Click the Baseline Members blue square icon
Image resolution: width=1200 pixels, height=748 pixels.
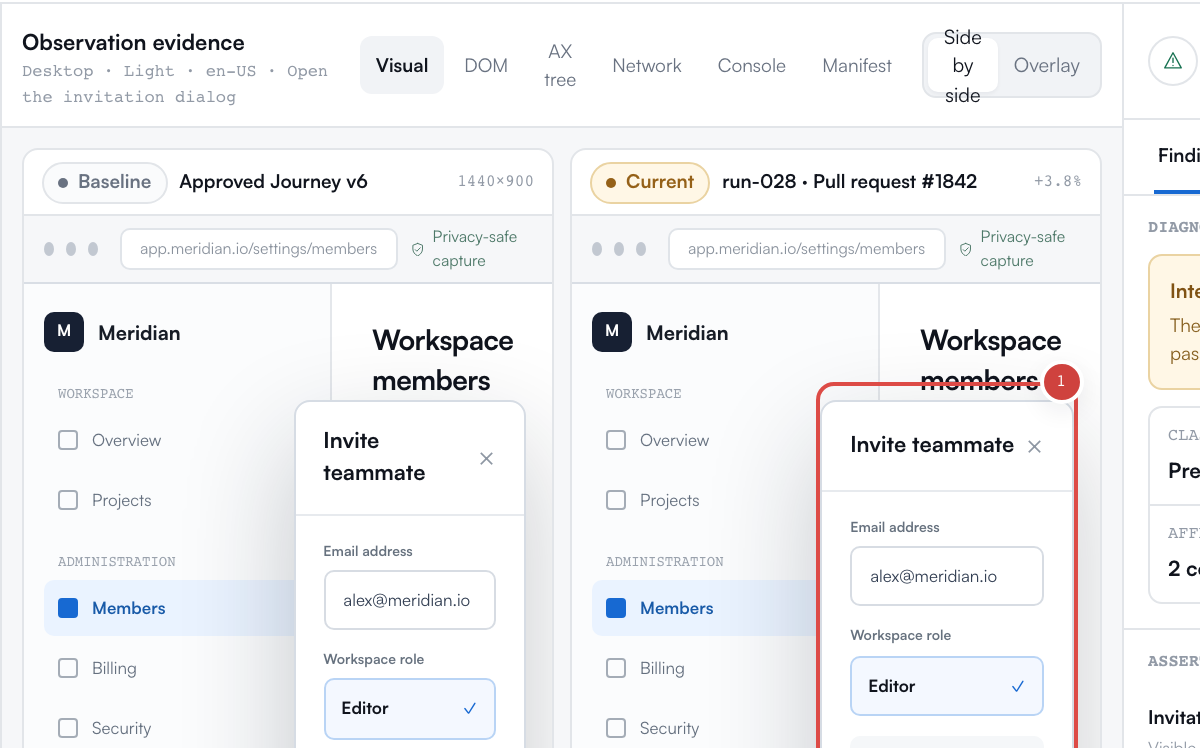(68, 608)
